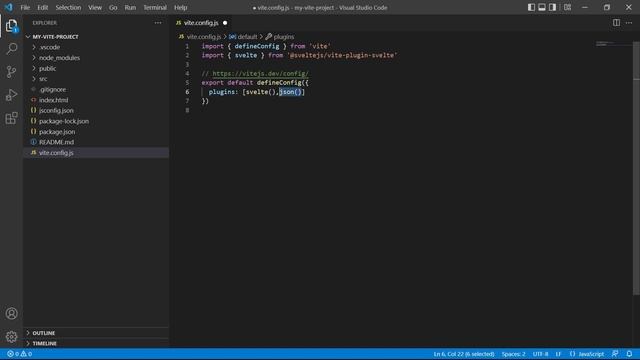The width and height of the screenshot is (640, 360).
Task: Click the unsaved dot on vite.config.js tab
Action: (x=225, y=23)
